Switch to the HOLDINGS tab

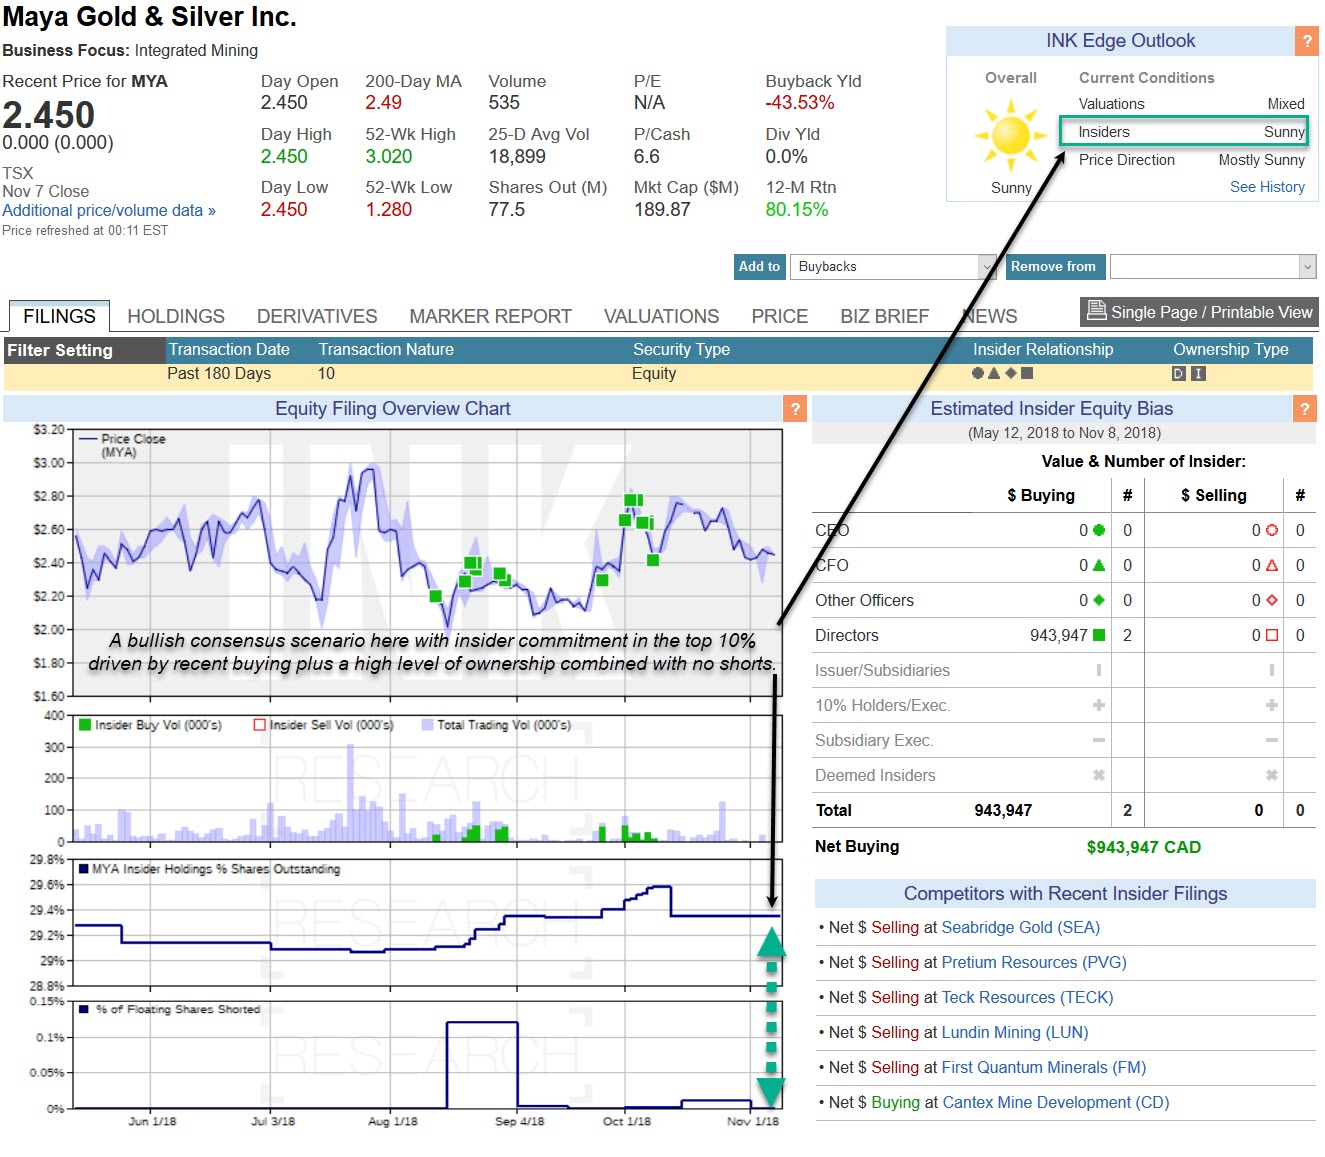[176, 316]
